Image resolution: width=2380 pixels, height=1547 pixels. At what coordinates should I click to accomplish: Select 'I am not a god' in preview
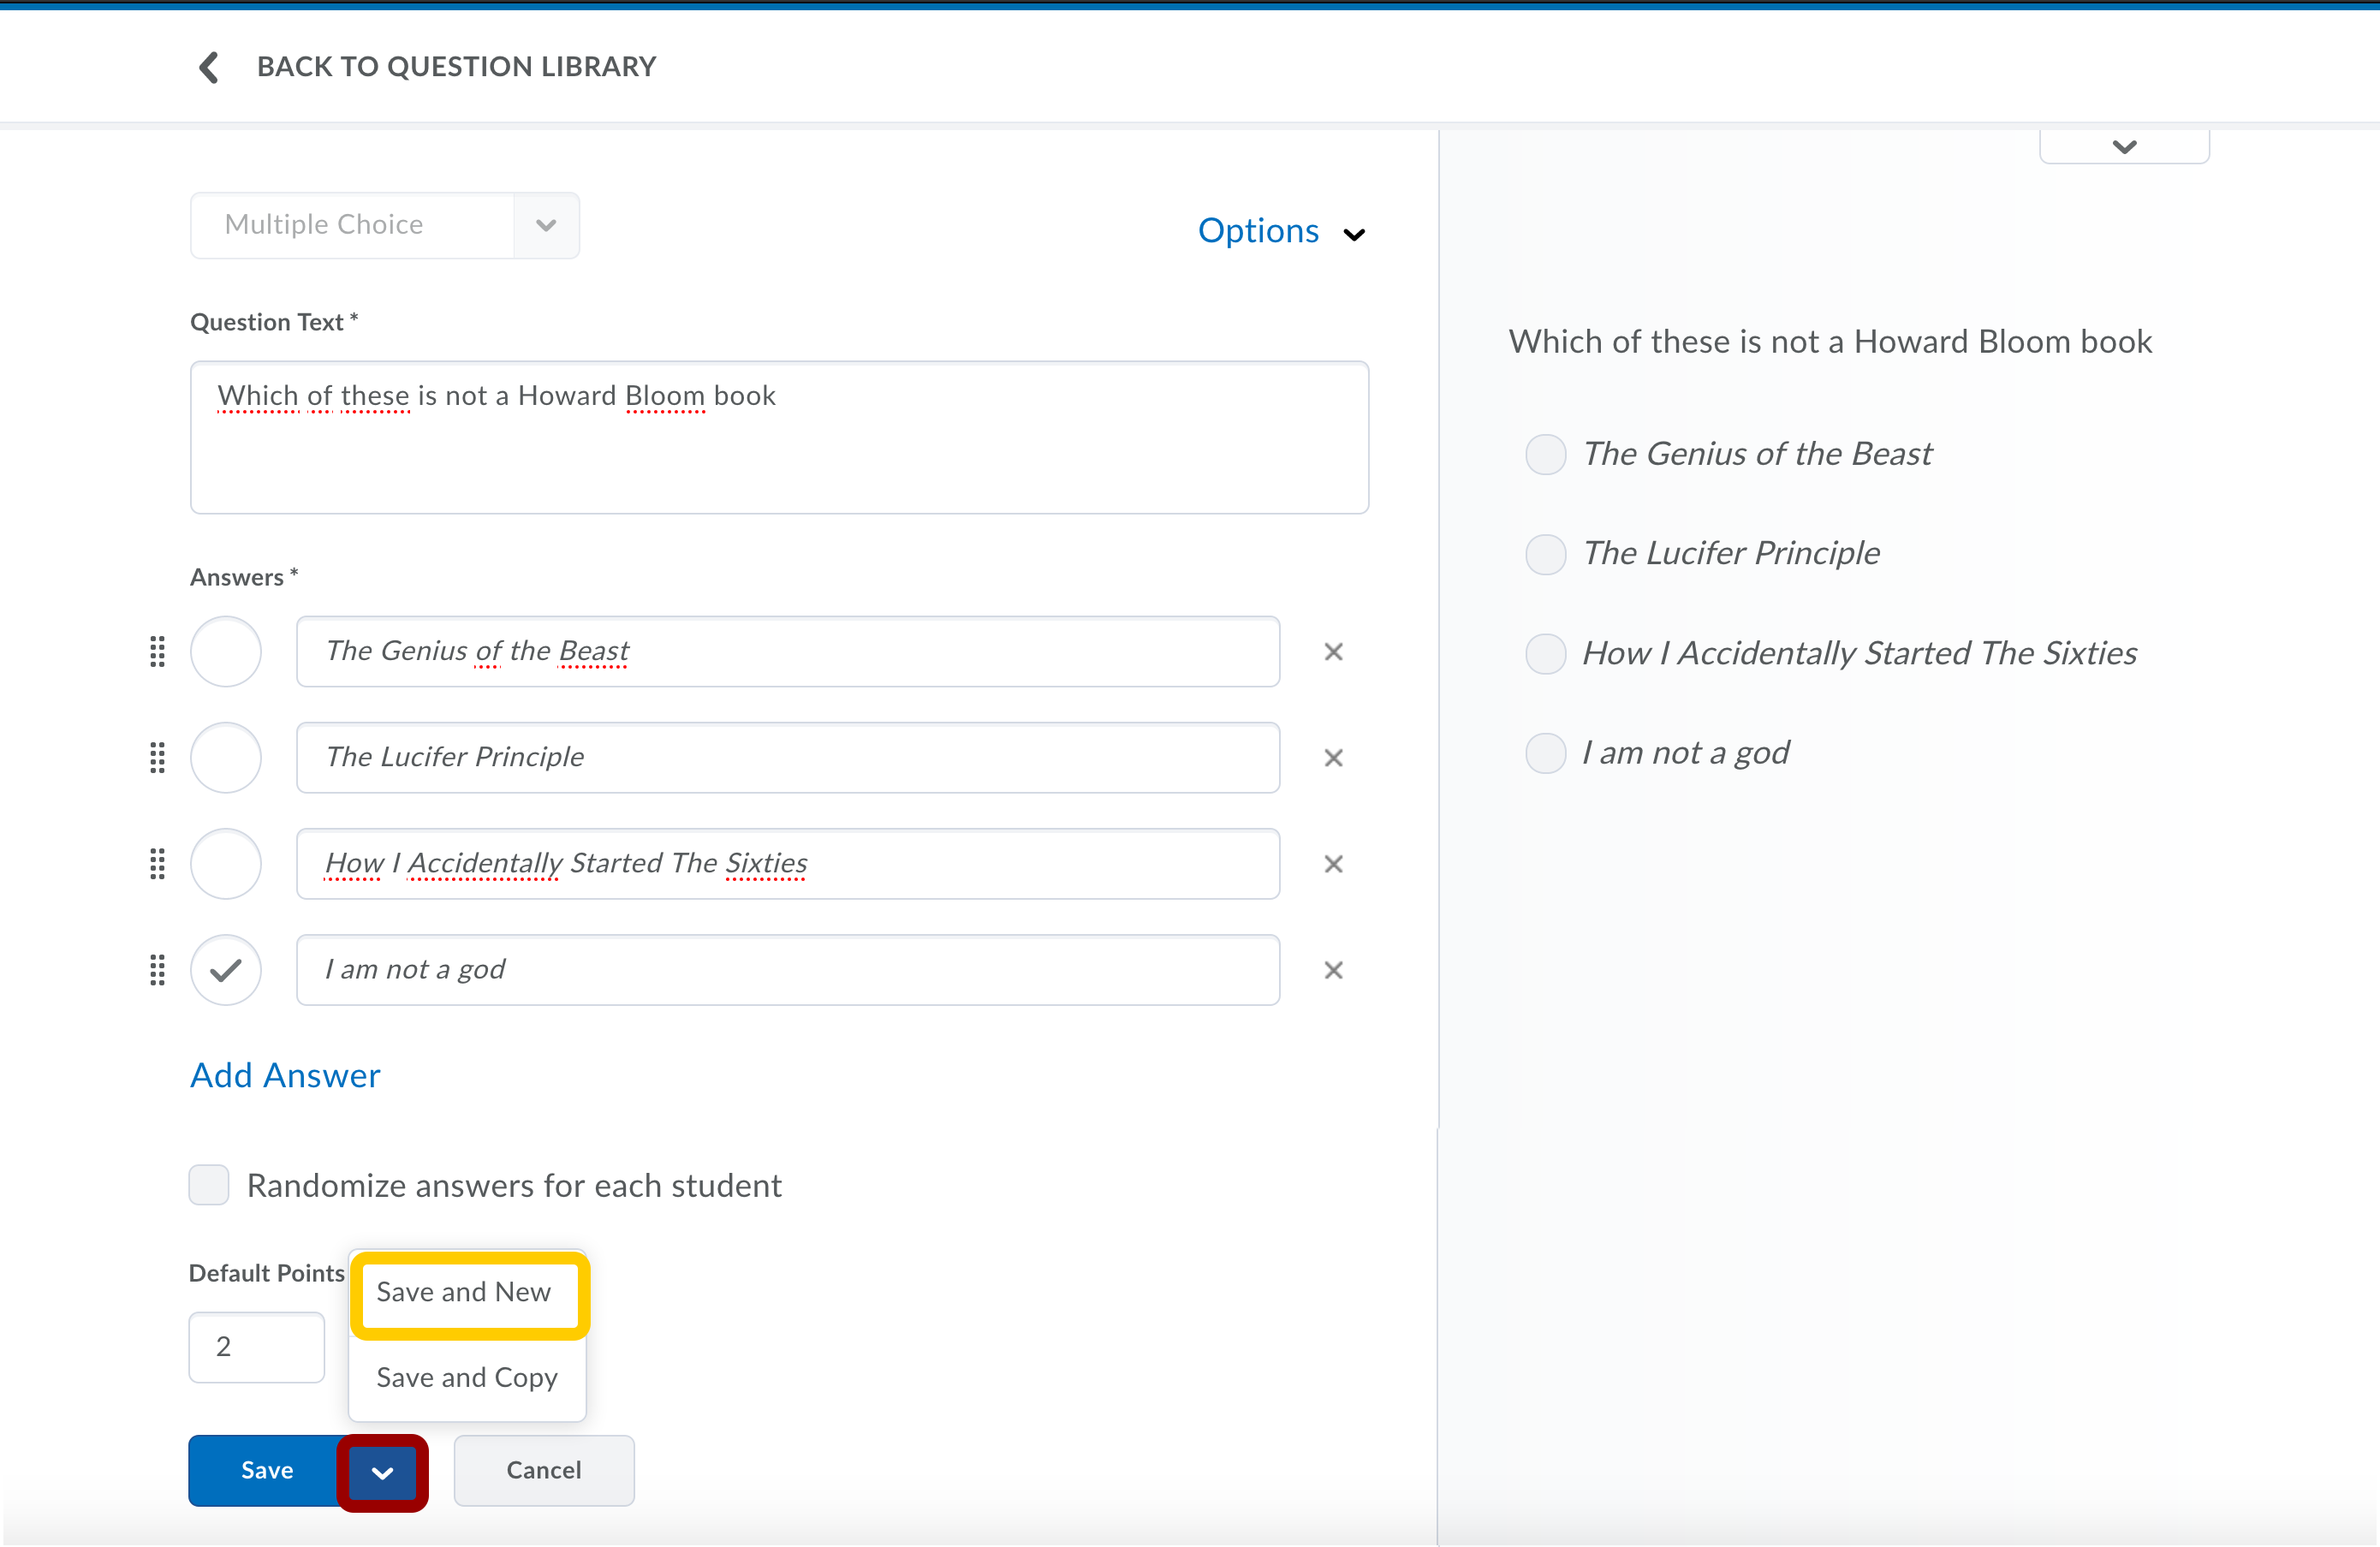(x=1545, y=753)
